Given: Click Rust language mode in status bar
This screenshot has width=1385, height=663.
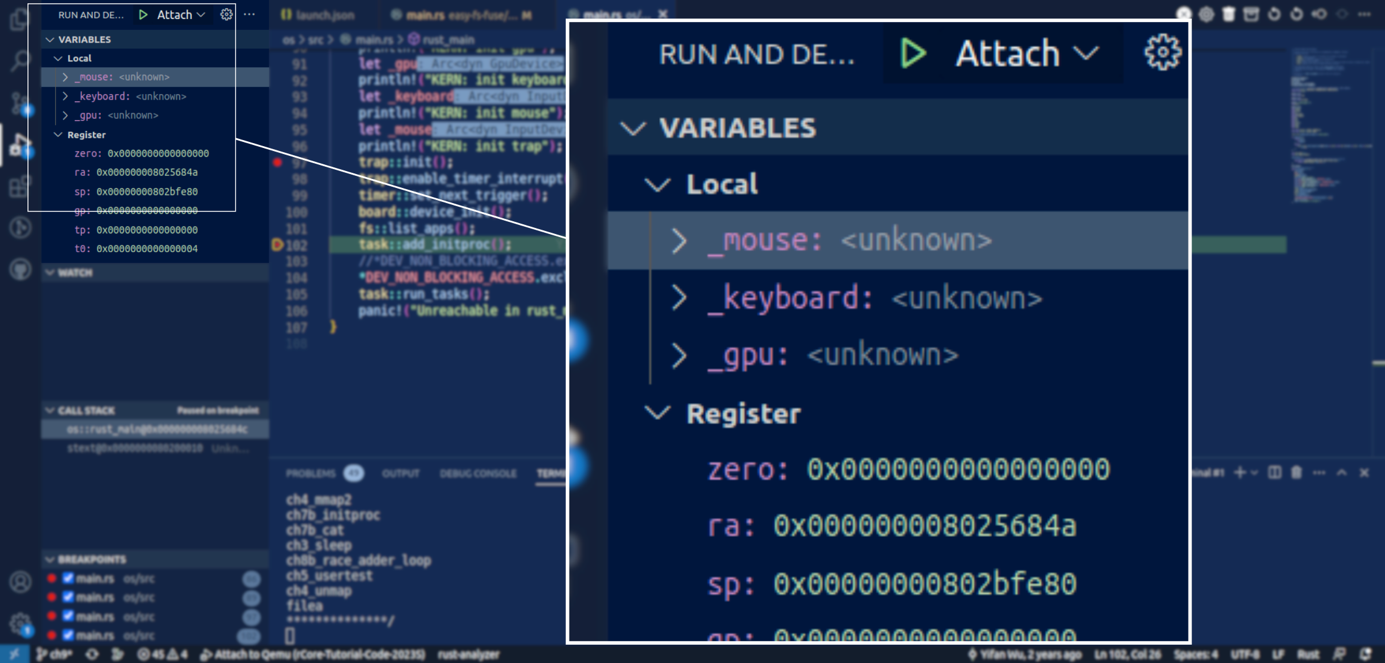Looking at the screenshot, I should [1308, 654].
